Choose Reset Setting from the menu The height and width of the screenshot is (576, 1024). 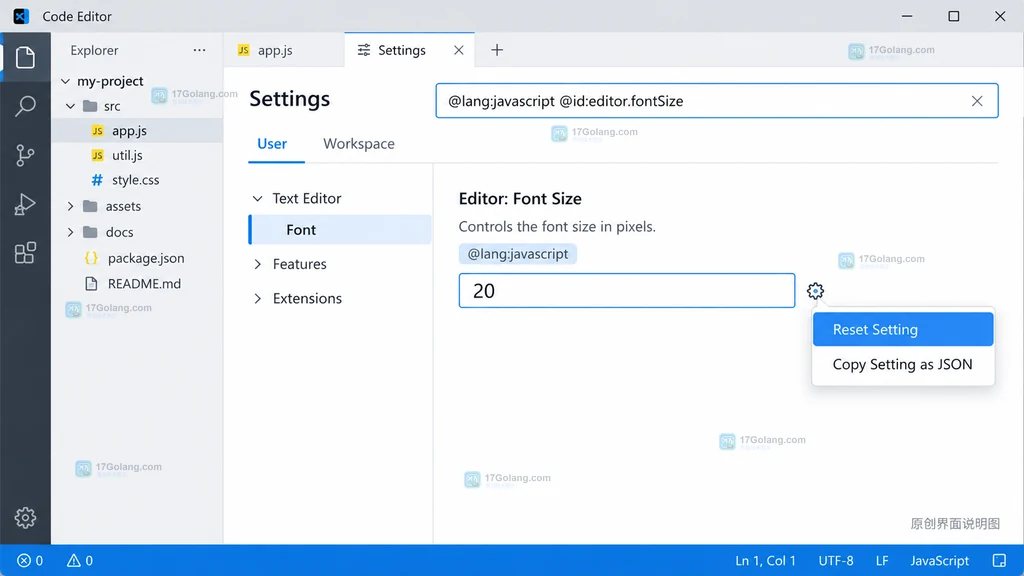[903, 329]
